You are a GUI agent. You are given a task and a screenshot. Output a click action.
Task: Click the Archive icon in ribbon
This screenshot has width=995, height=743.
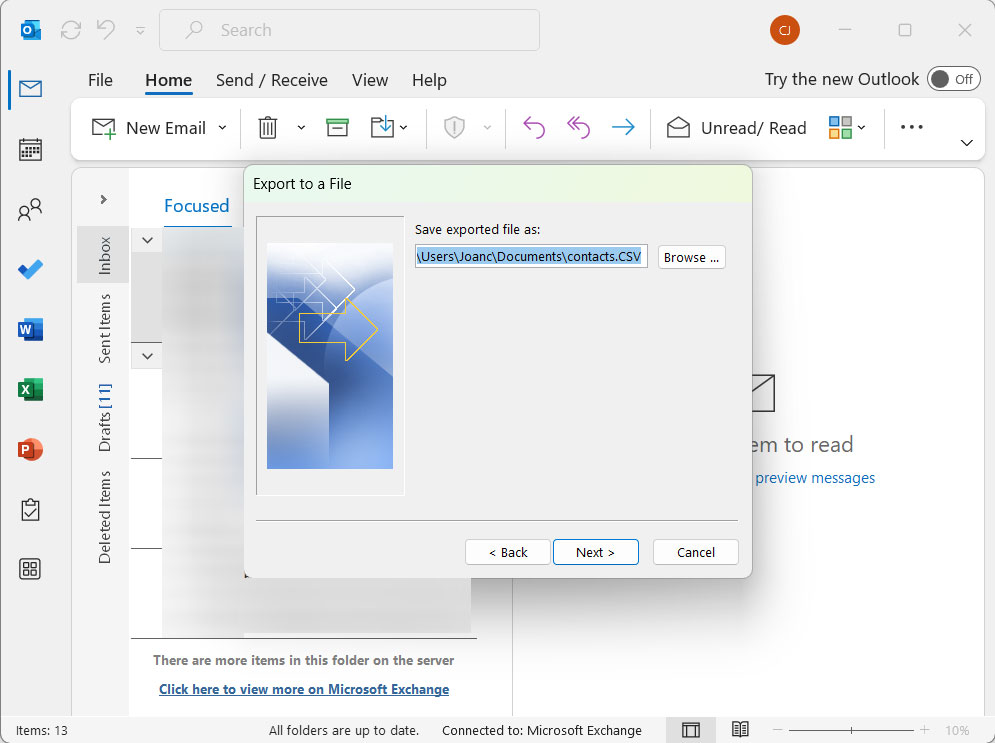337,128
